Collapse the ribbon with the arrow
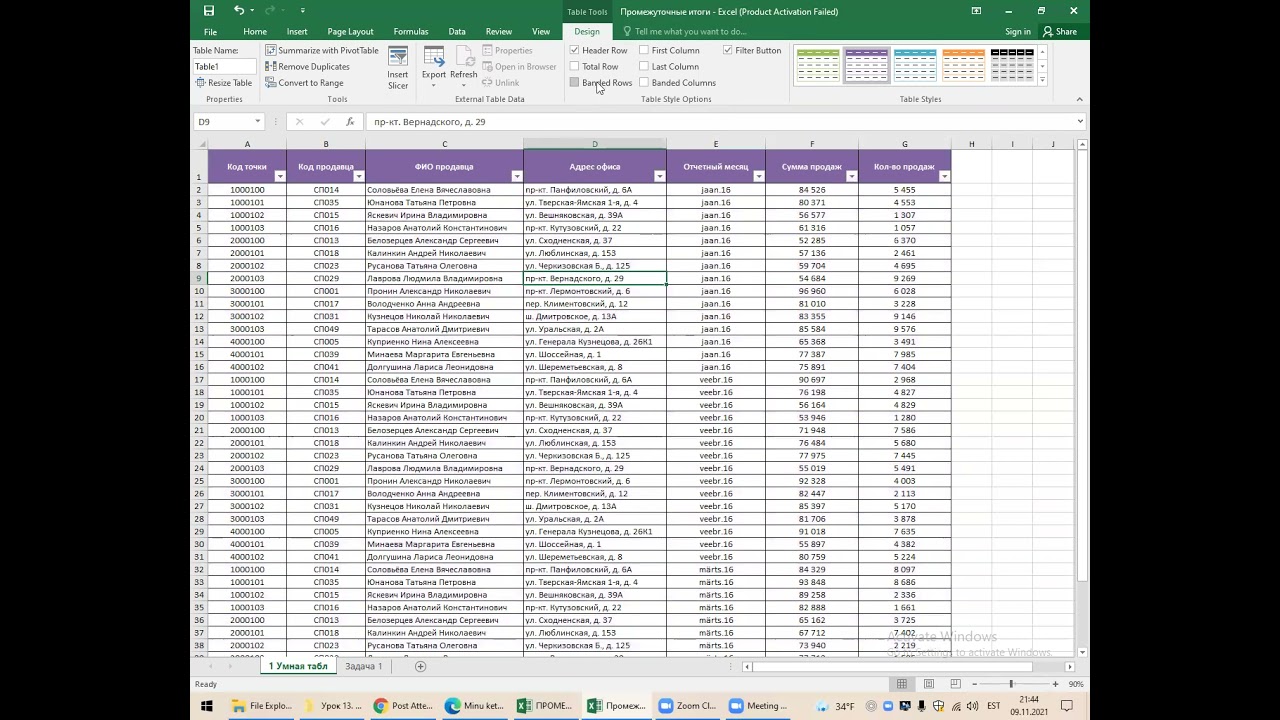The height and width of the screenshot is (720, 1280). (1079, 99)
